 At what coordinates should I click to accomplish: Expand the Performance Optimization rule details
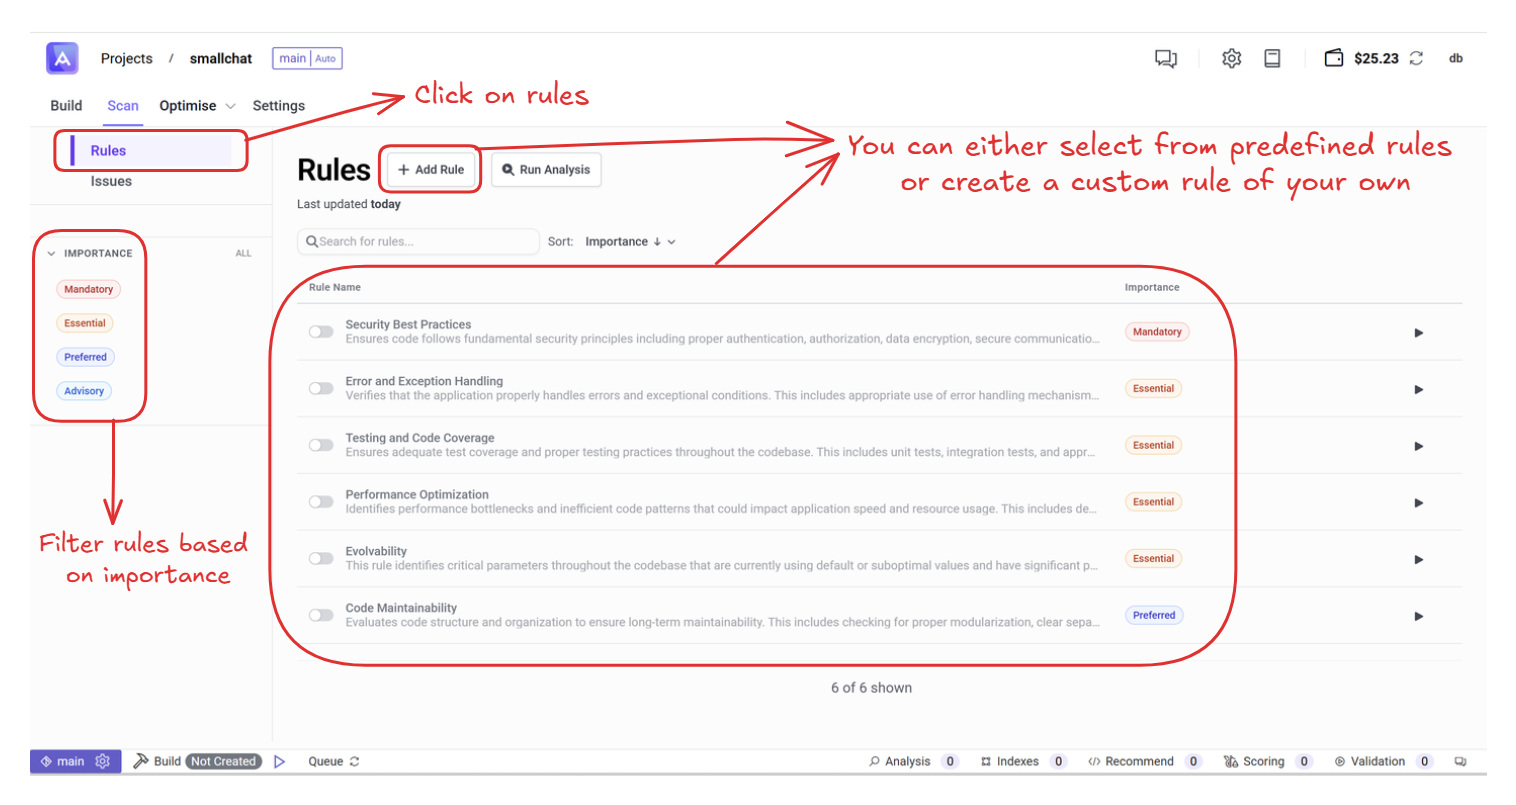(x=1418, y=503)
